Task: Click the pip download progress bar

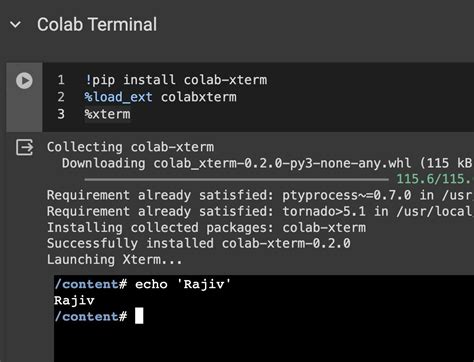Action: tap(236, 180)
